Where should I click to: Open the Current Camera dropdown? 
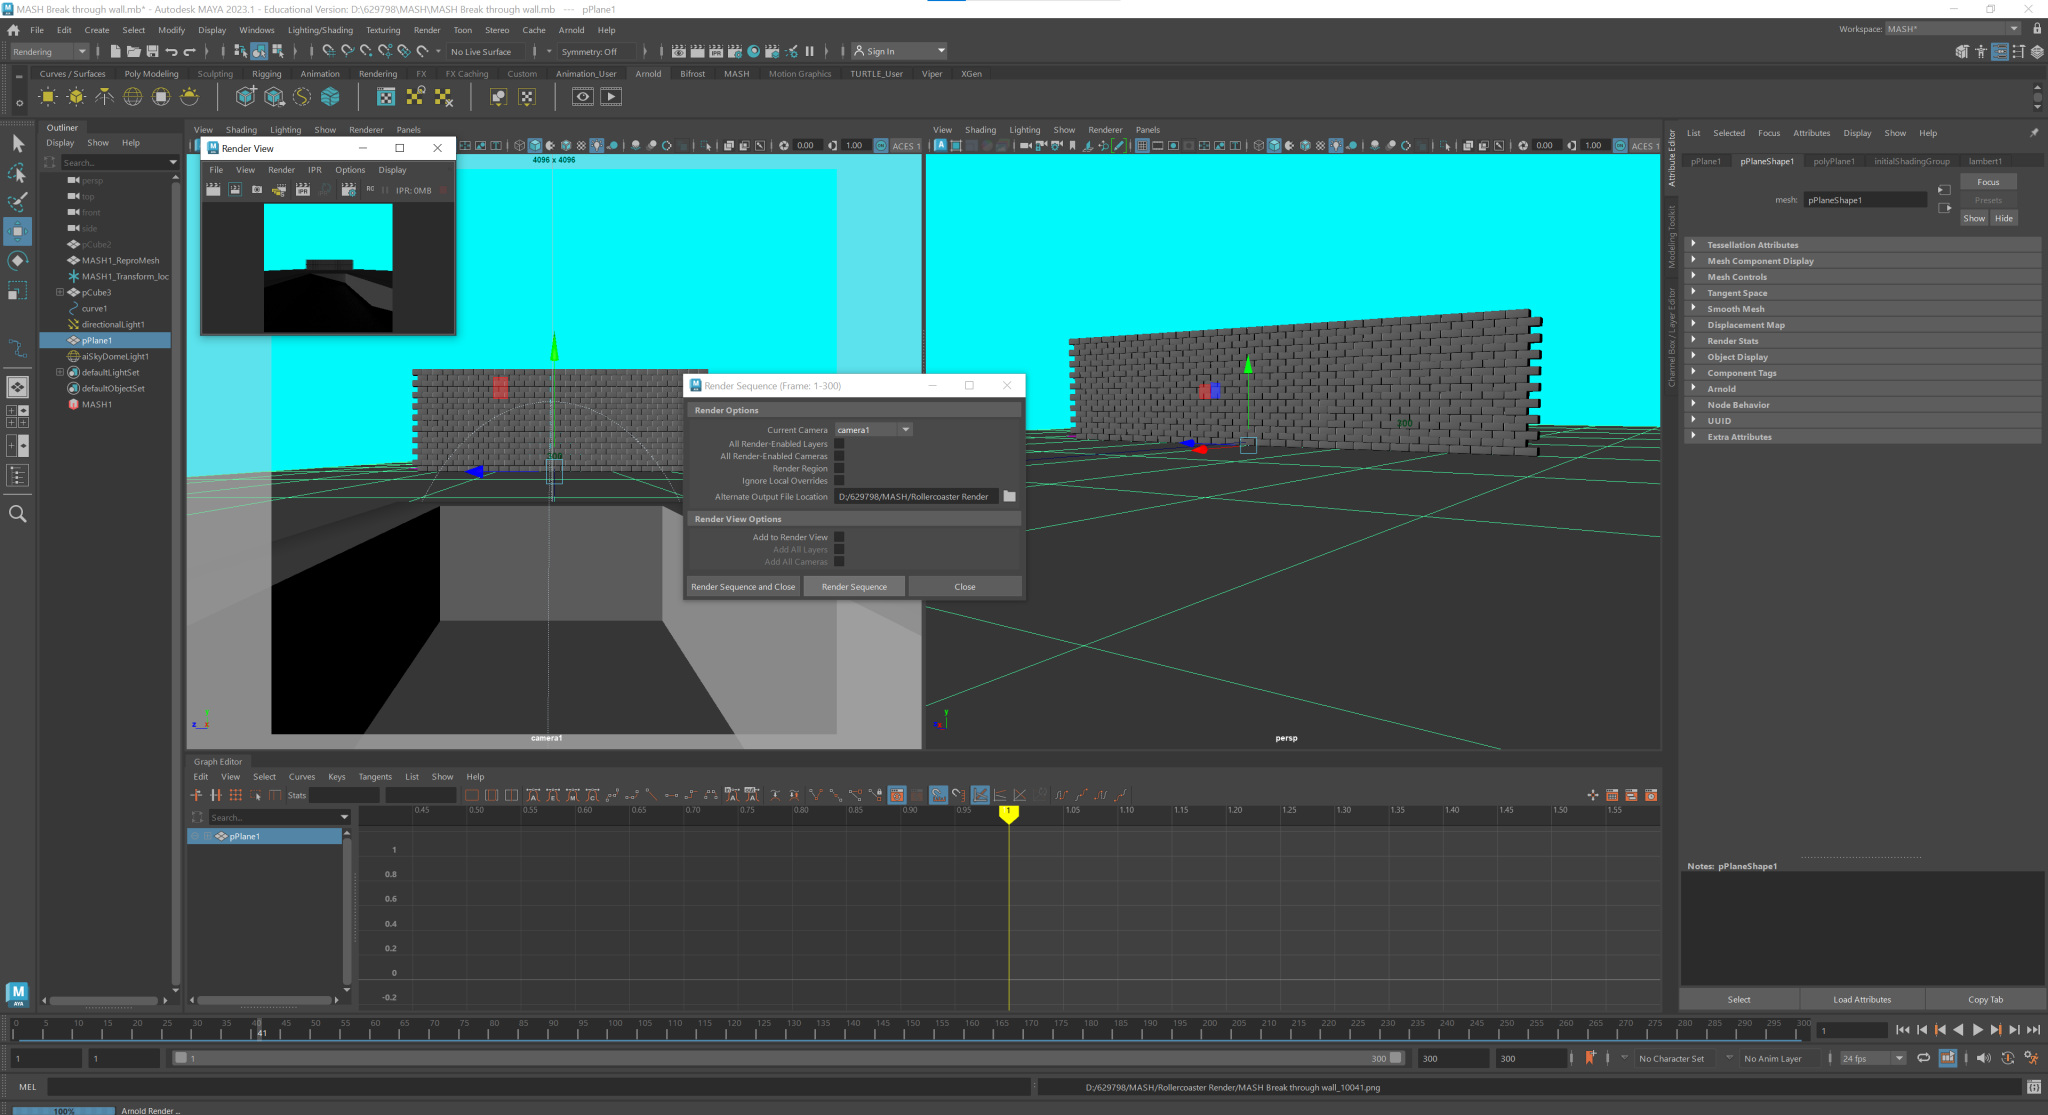pos(874,430)
